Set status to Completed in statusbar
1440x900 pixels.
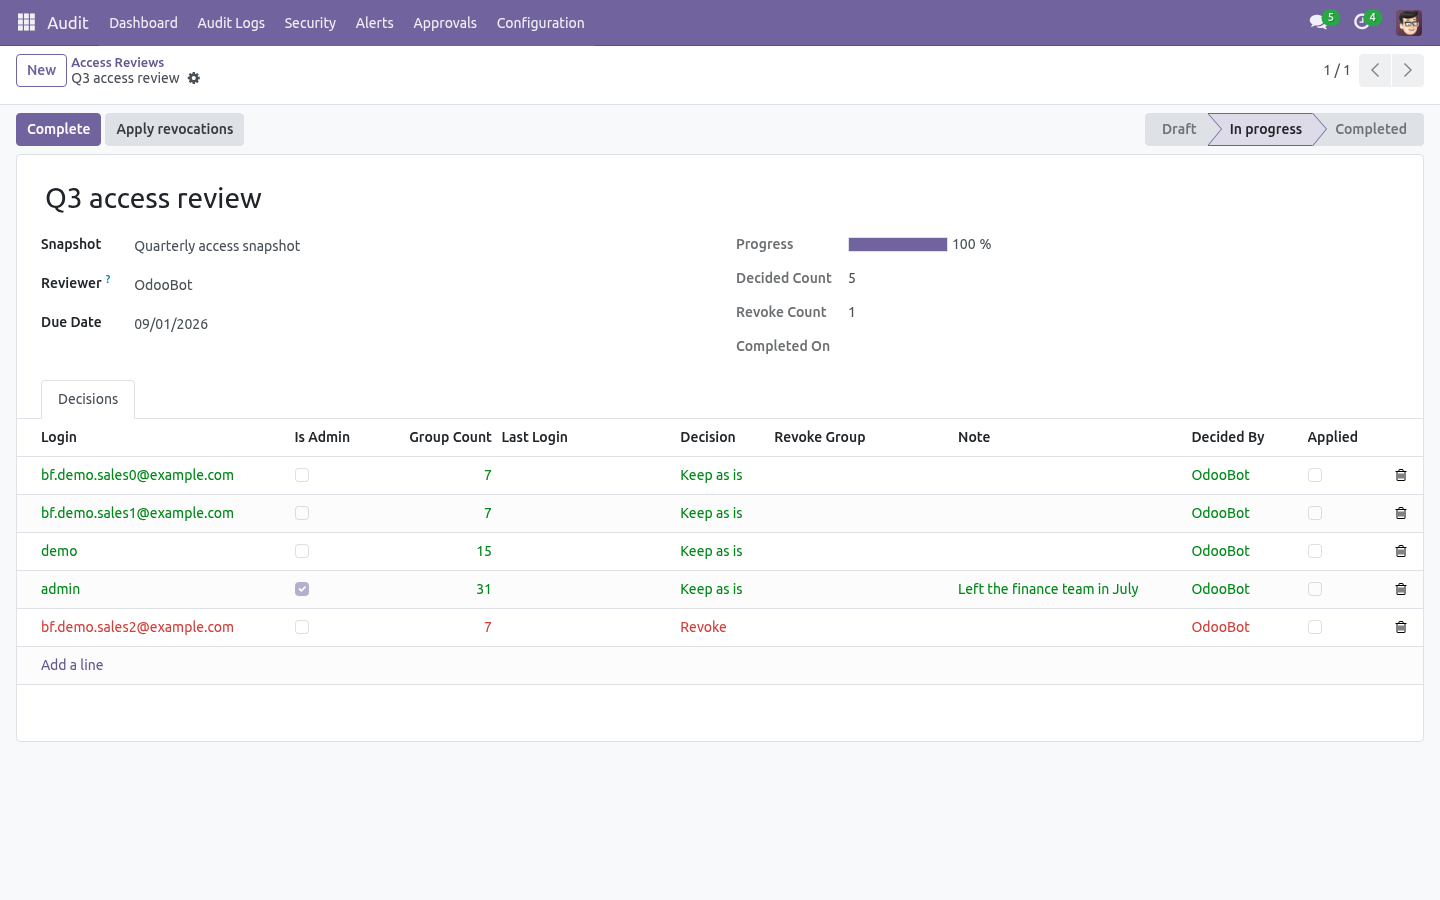click(1370, 129)
